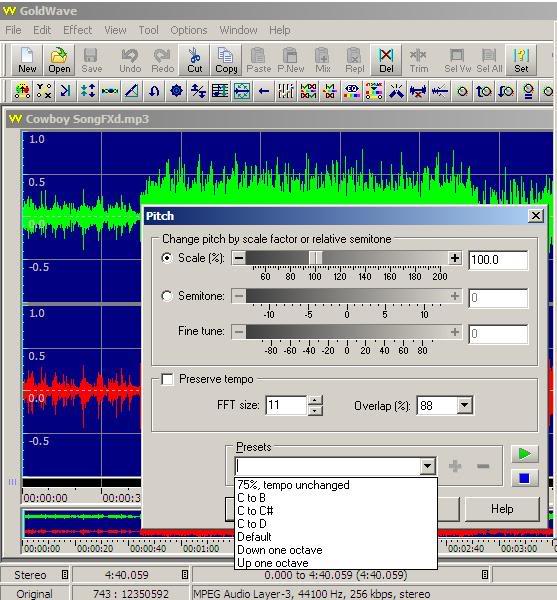557x600 pixels.
Task: Click the Help button in Pitch dialog
Action: [502, 509]
